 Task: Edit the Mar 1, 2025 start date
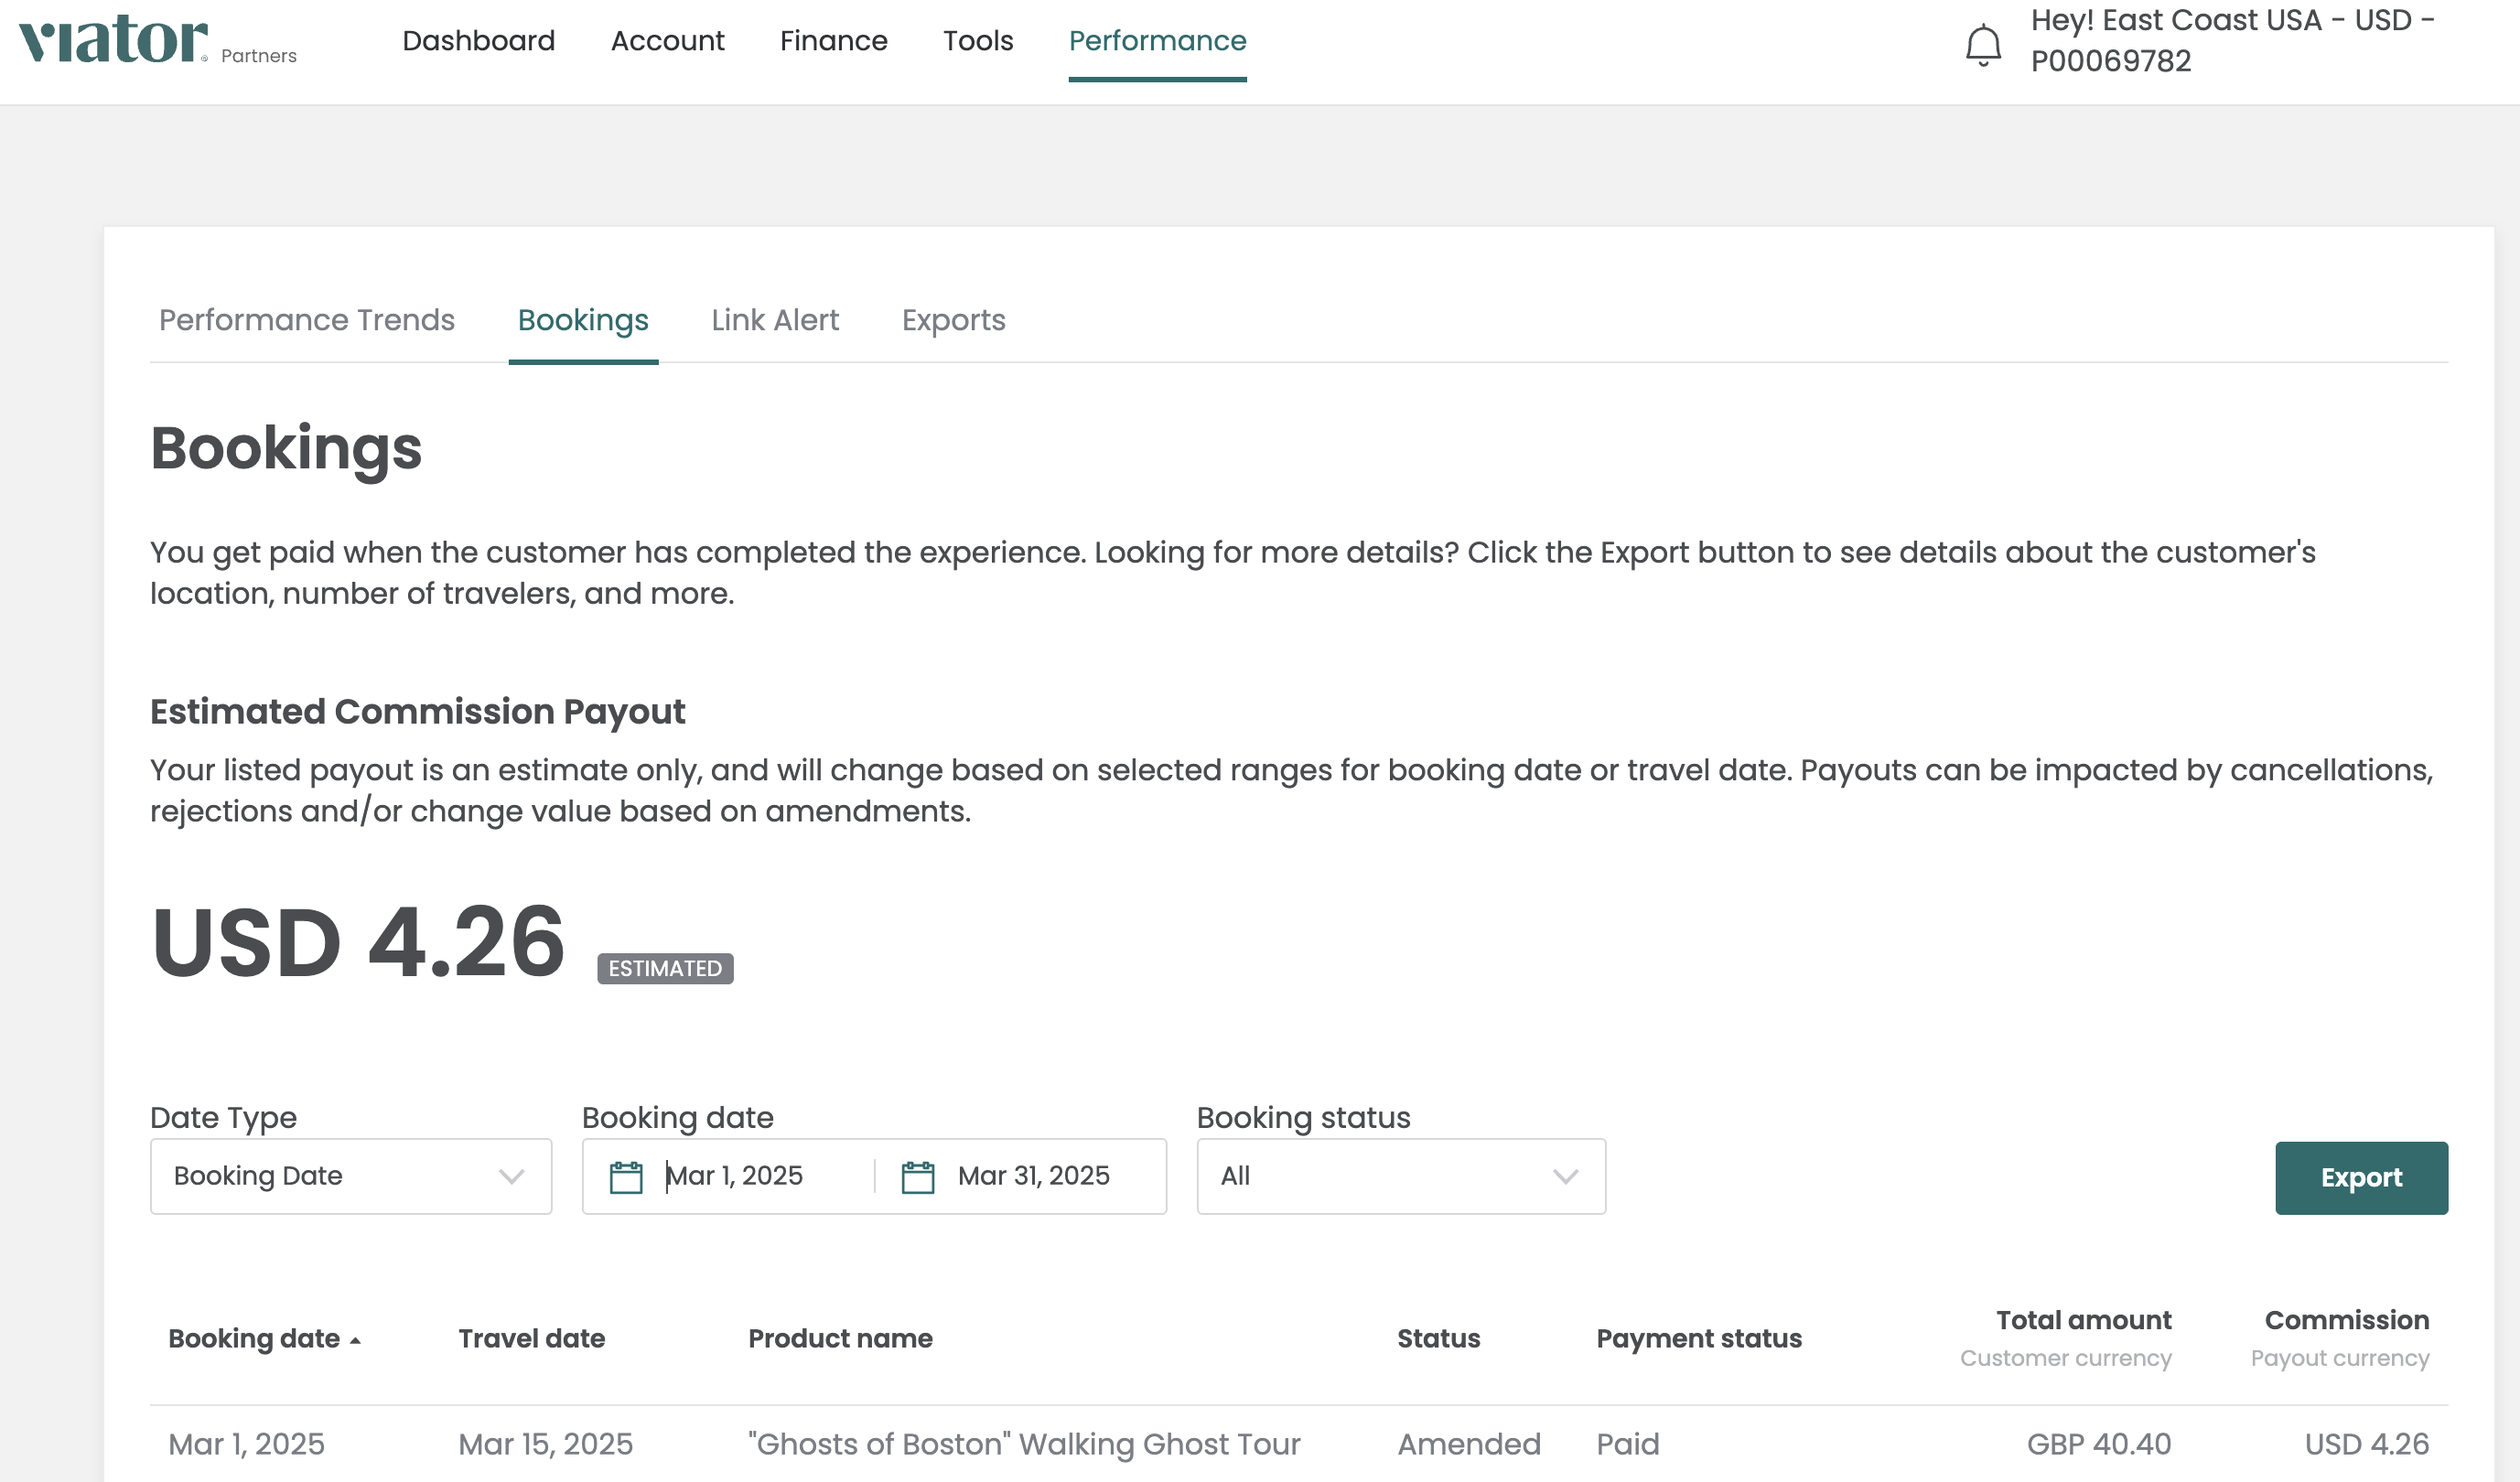pyautogui.click(x=735, y=1176)
